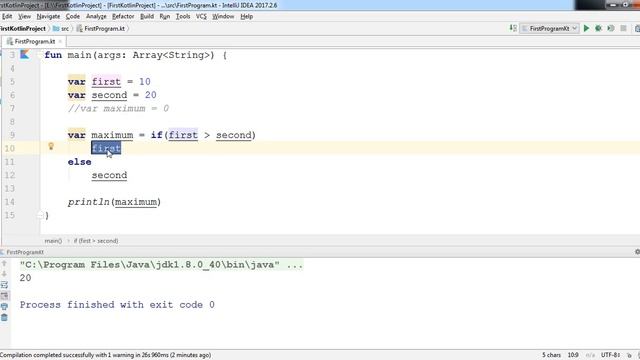Click 'if (first > second)' editor breadcrumb

pyautogui.click(x=96, y=241)
